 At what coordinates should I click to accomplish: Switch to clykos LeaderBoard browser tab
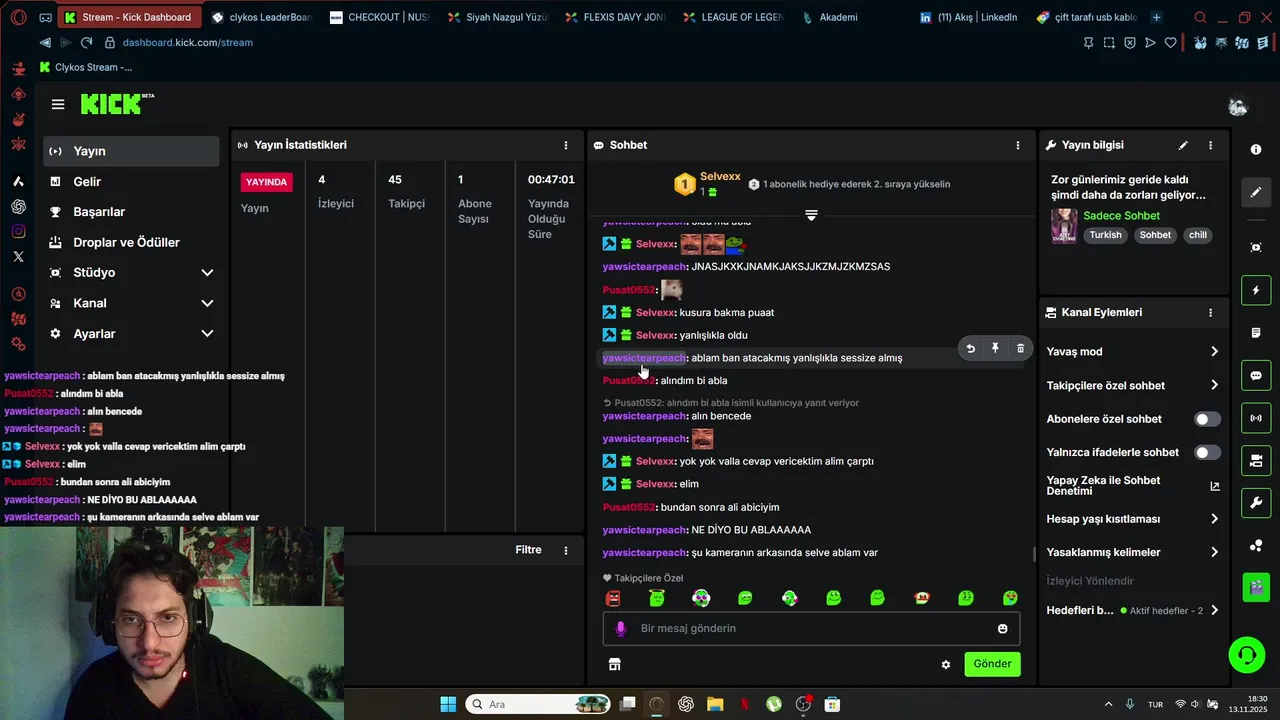(x=262, y=17)
